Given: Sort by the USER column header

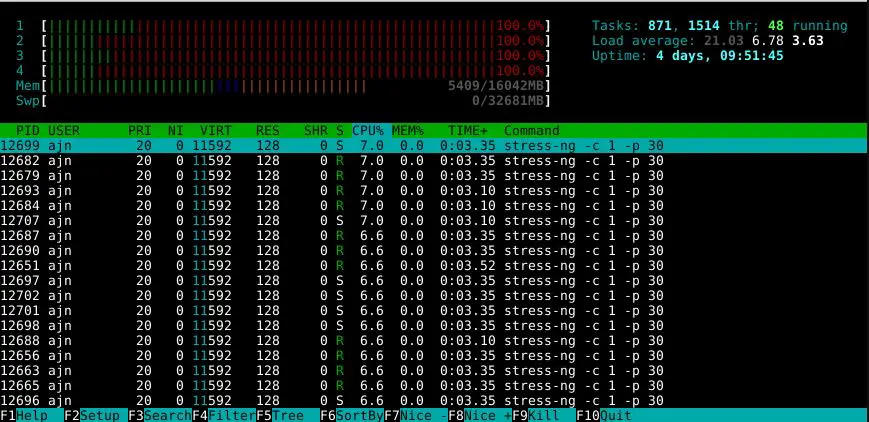Looking at the screenshot, I should (64, 131).
